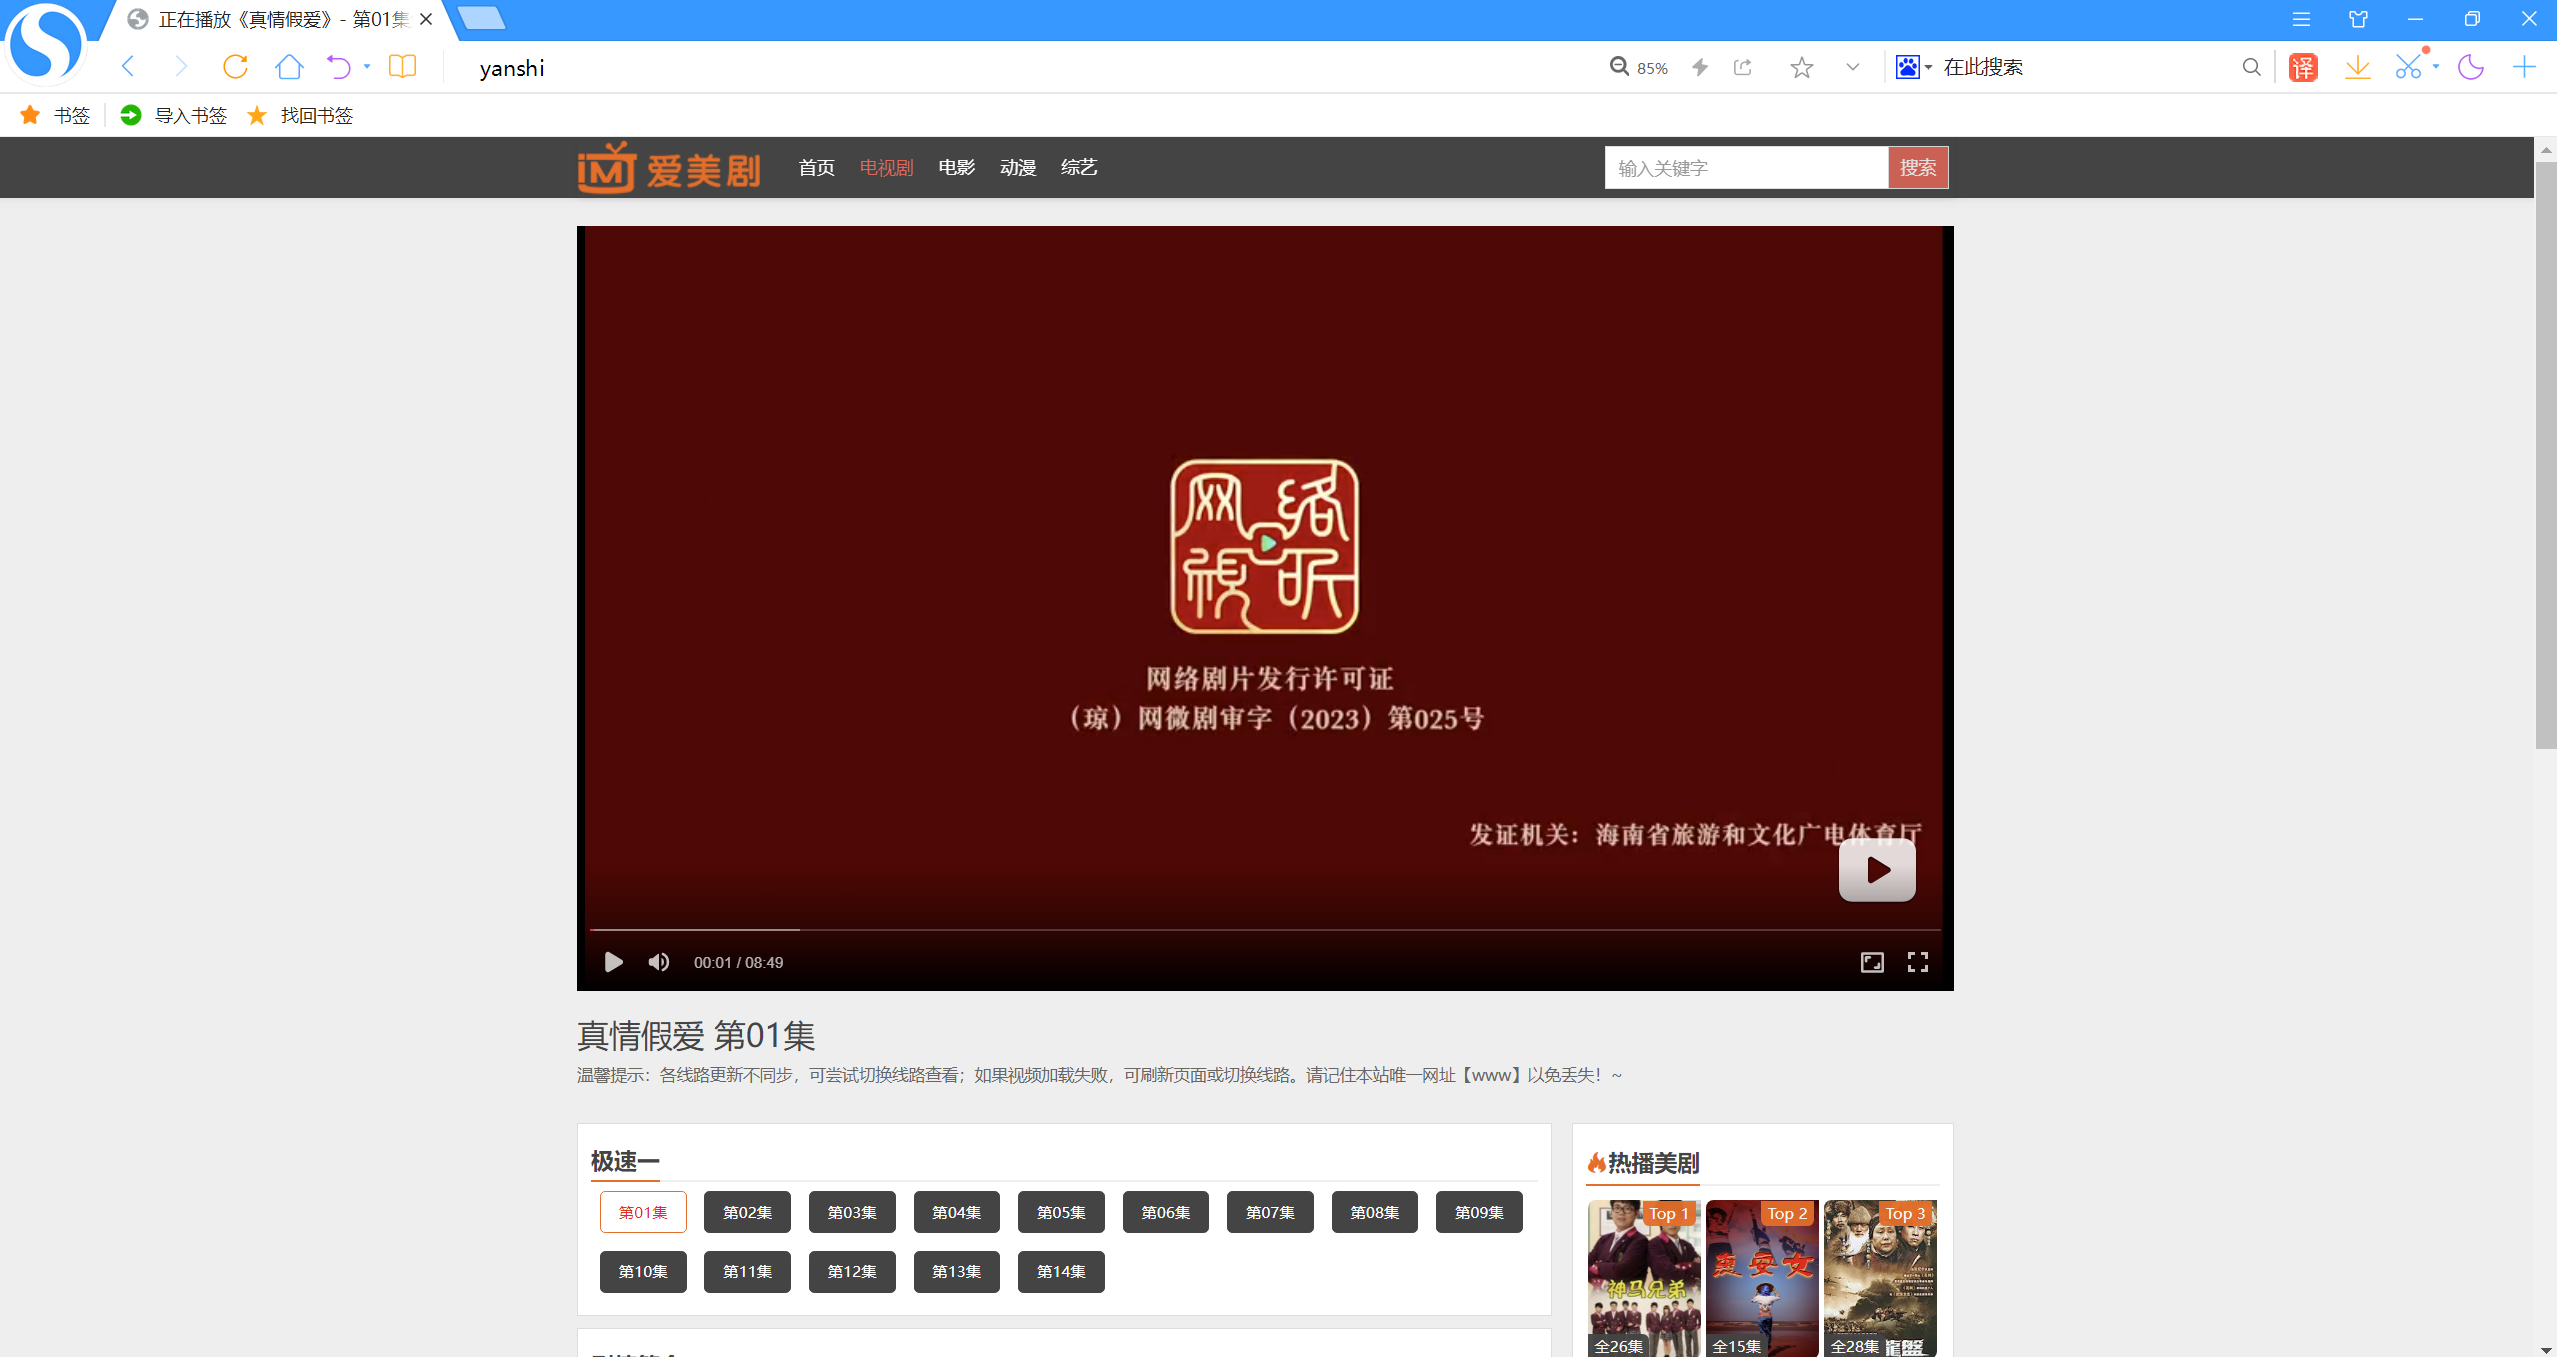Switch to the 动漫 navigation item
The height and width of the screenshot is (1357, 2557).
coord(1017,167)
